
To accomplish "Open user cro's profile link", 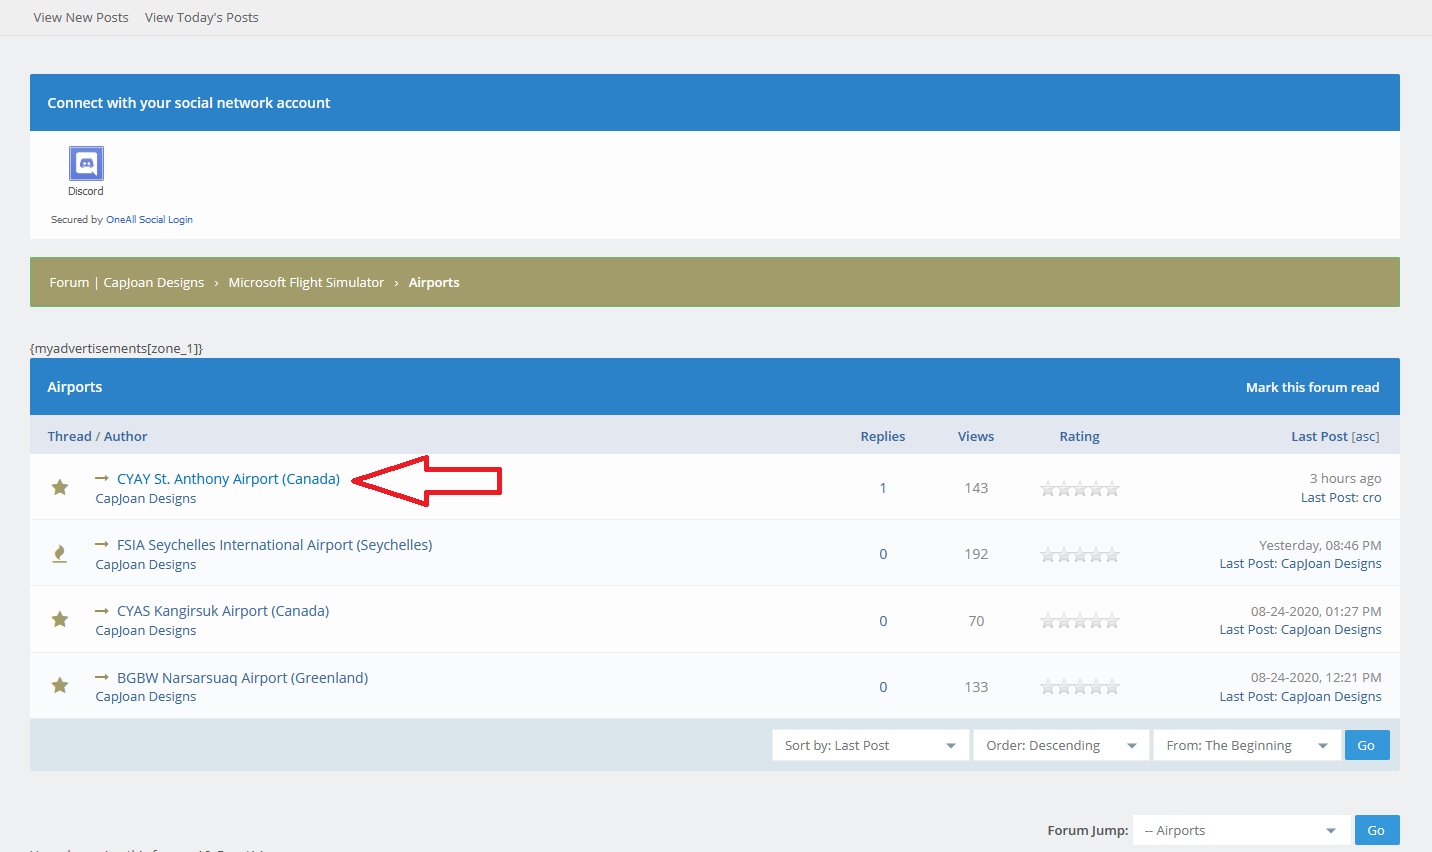I will [1372, 498].
